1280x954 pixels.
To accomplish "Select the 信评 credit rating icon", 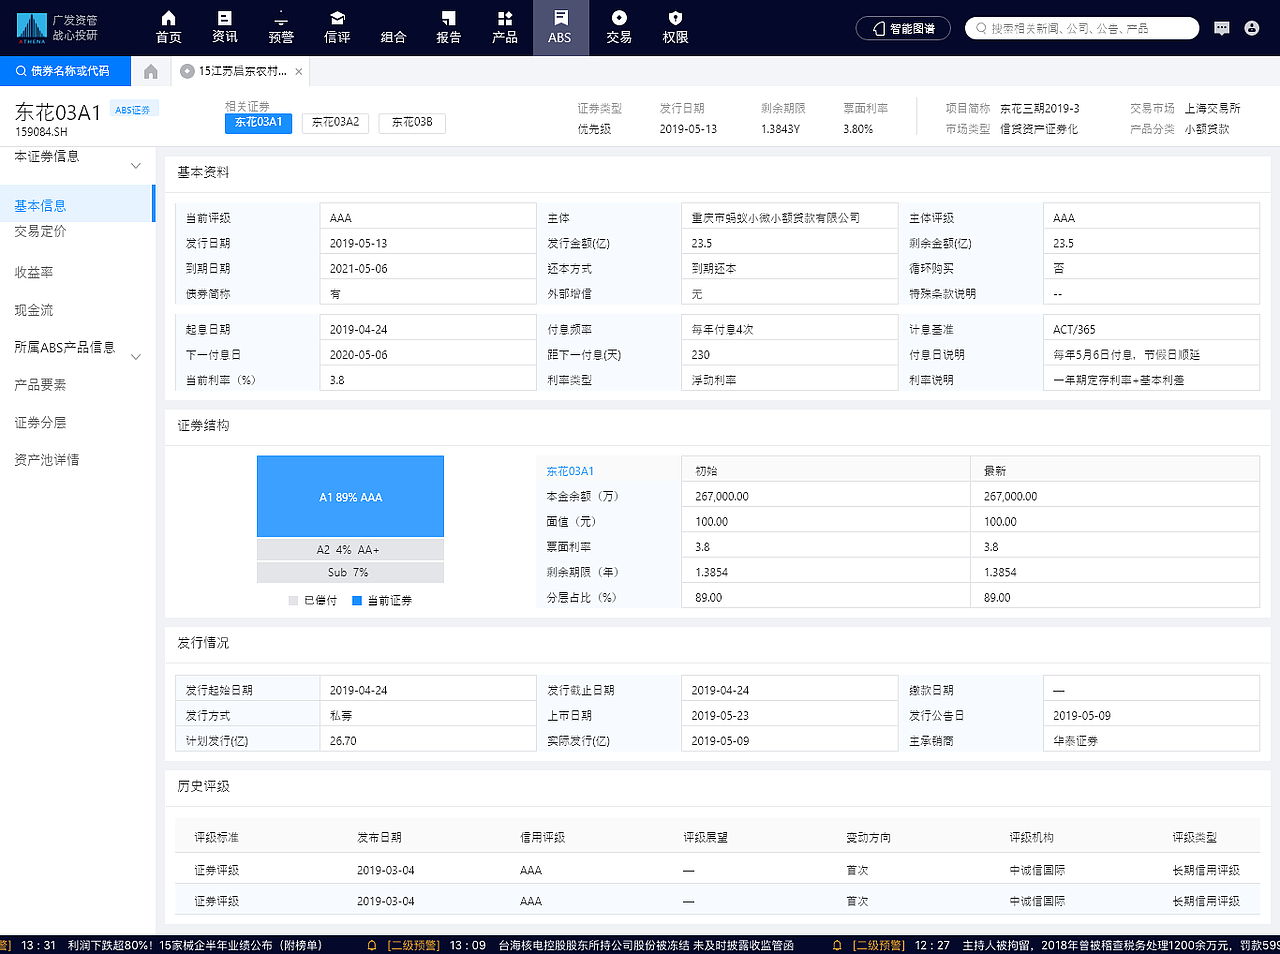I will point(337,27).
